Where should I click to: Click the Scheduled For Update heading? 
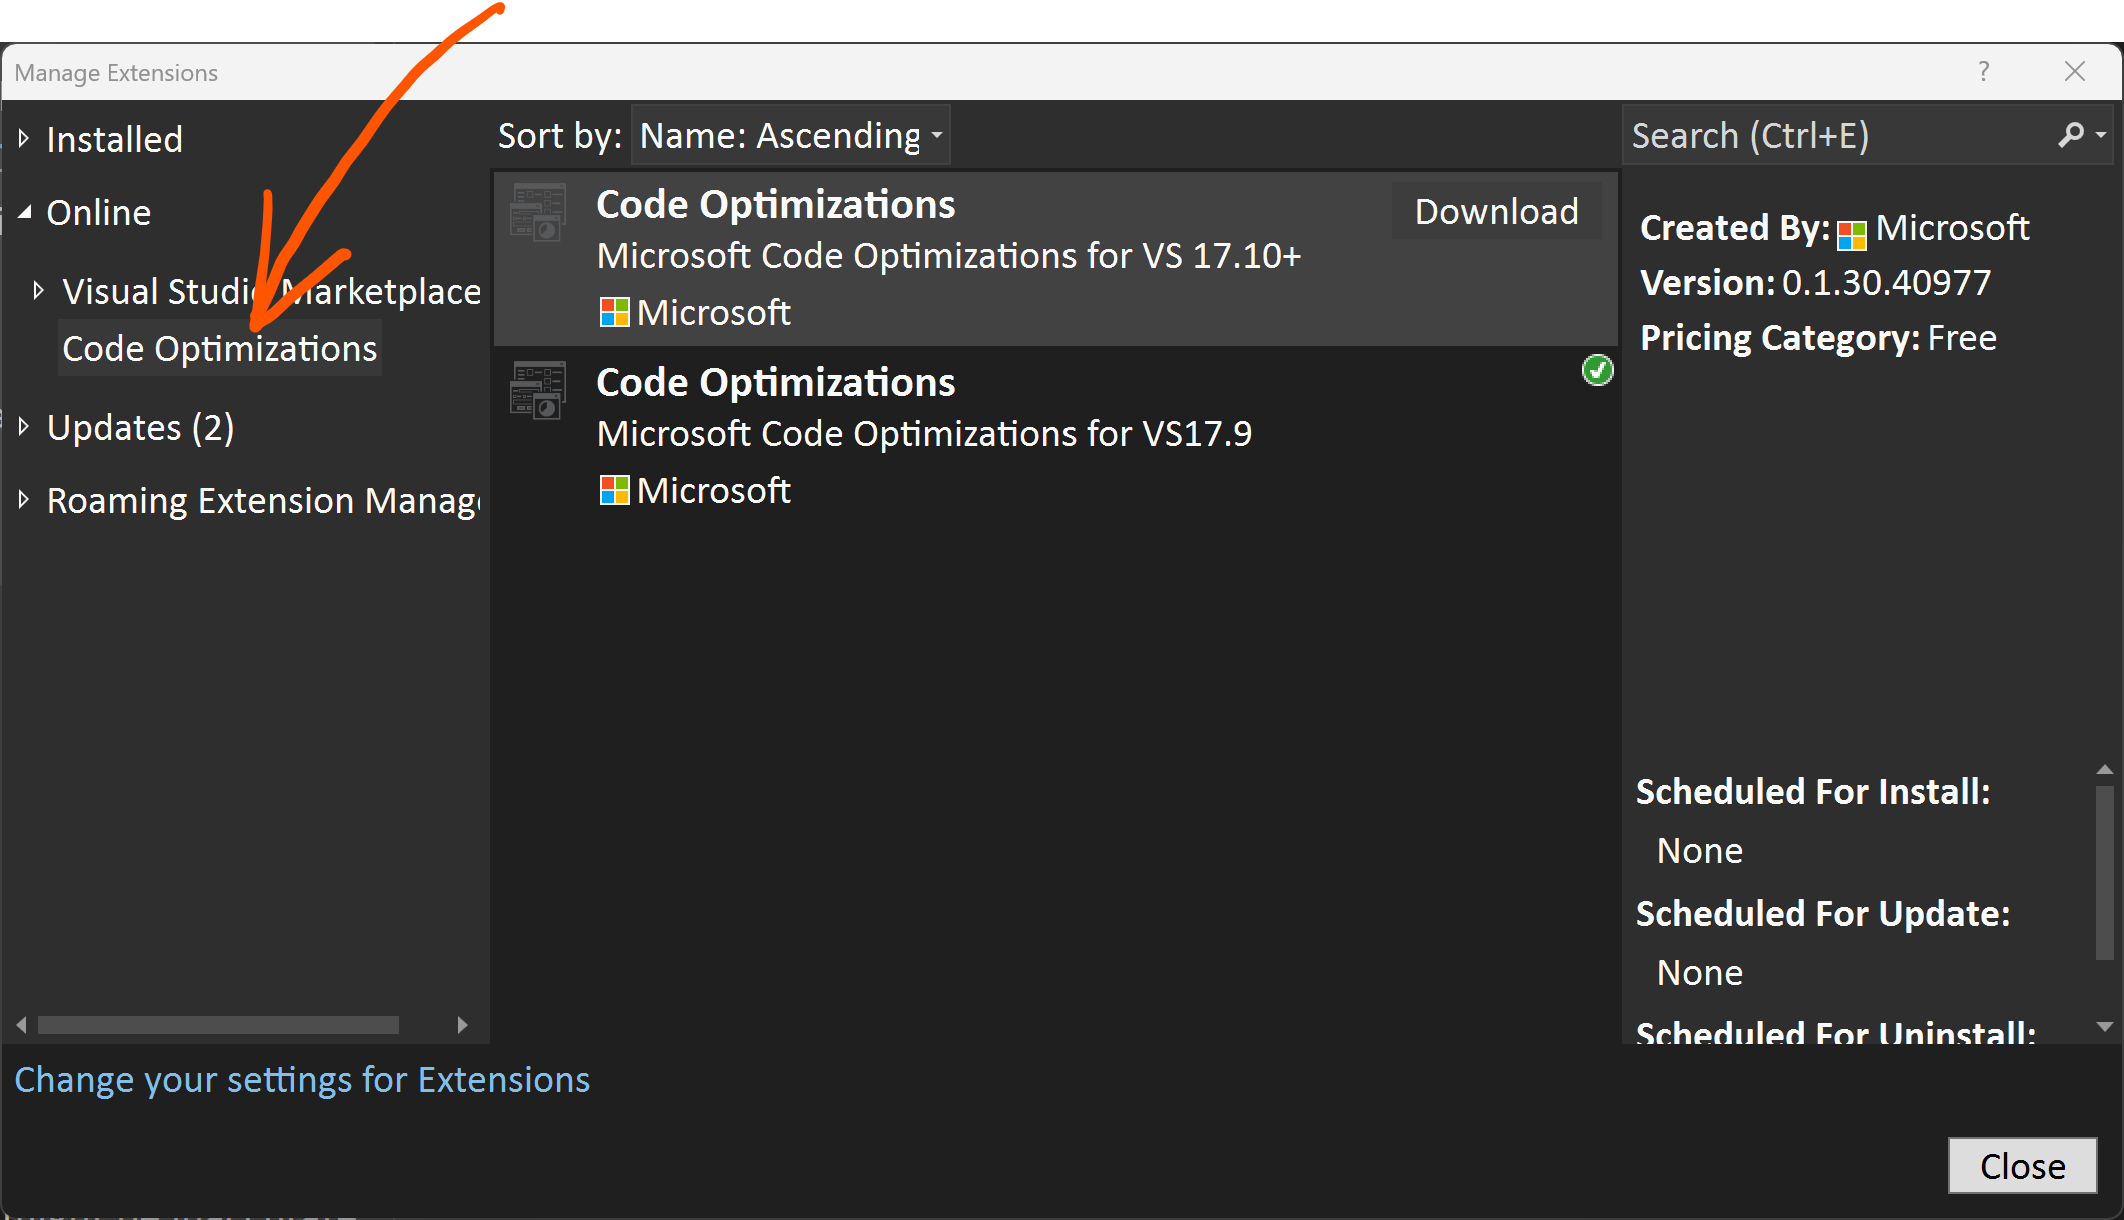pyautogui.click(x=1823, y=913)
